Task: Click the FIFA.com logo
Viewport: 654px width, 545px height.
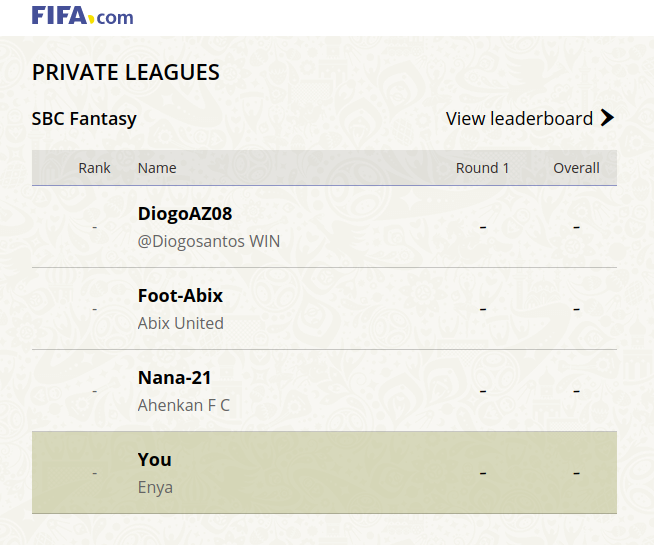Action: click(82, 16)
